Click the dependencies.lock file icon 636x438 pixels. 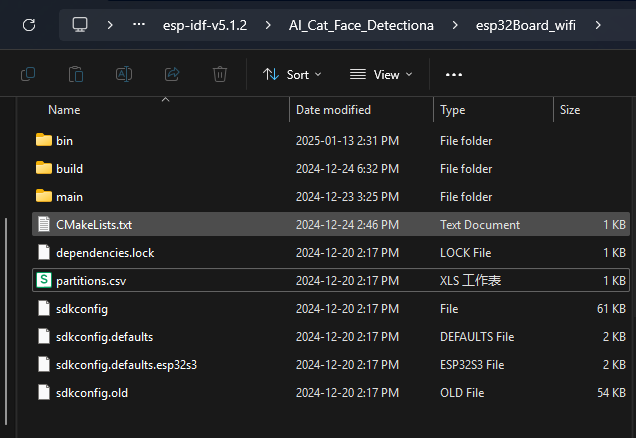(44, 252)
